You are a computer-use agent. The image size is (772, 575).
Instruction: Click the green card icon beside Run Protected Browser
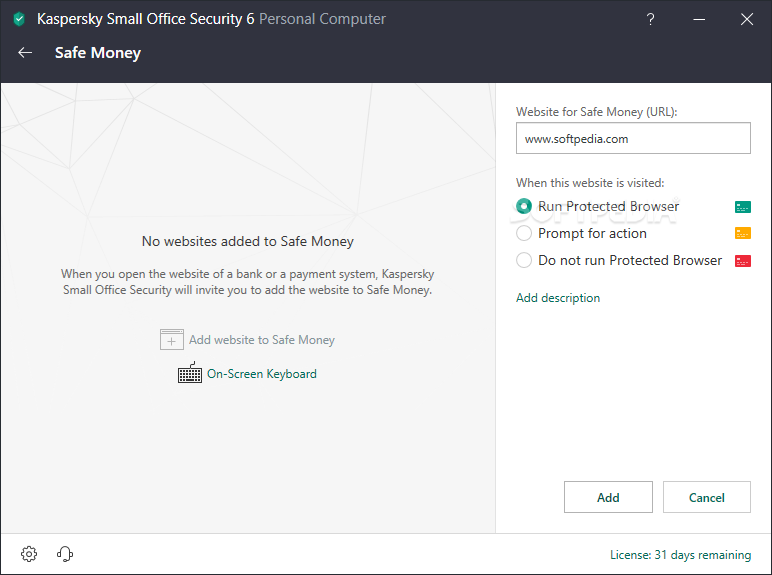pyautogui.click(x=742, y=207)
